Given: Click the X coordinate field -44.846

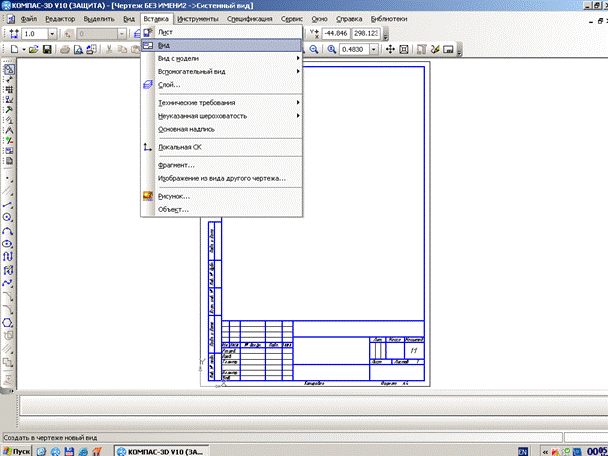Looking at the screenshot, I should coord(336,33).
